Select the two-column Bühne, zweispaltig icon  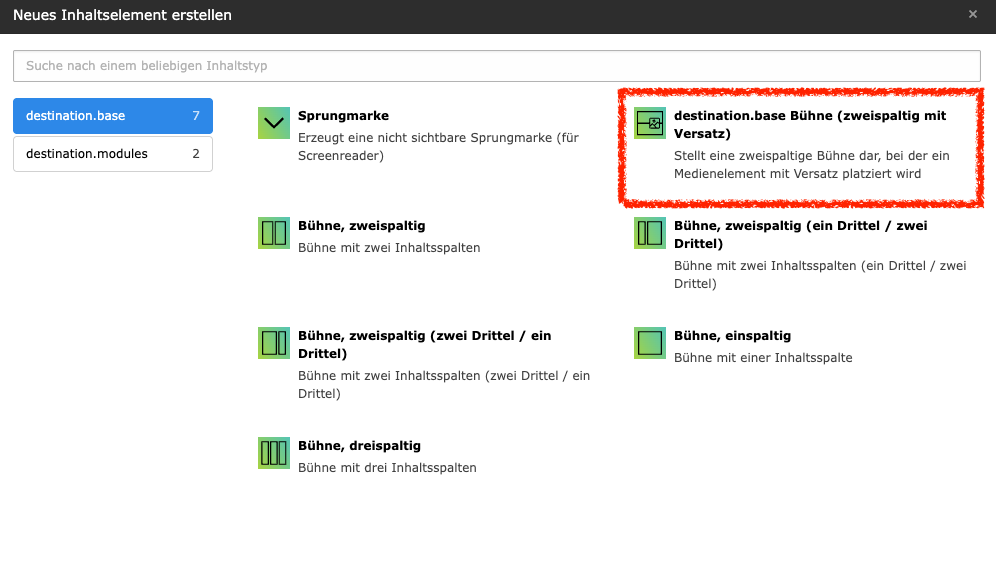click(x=273, y=233)
